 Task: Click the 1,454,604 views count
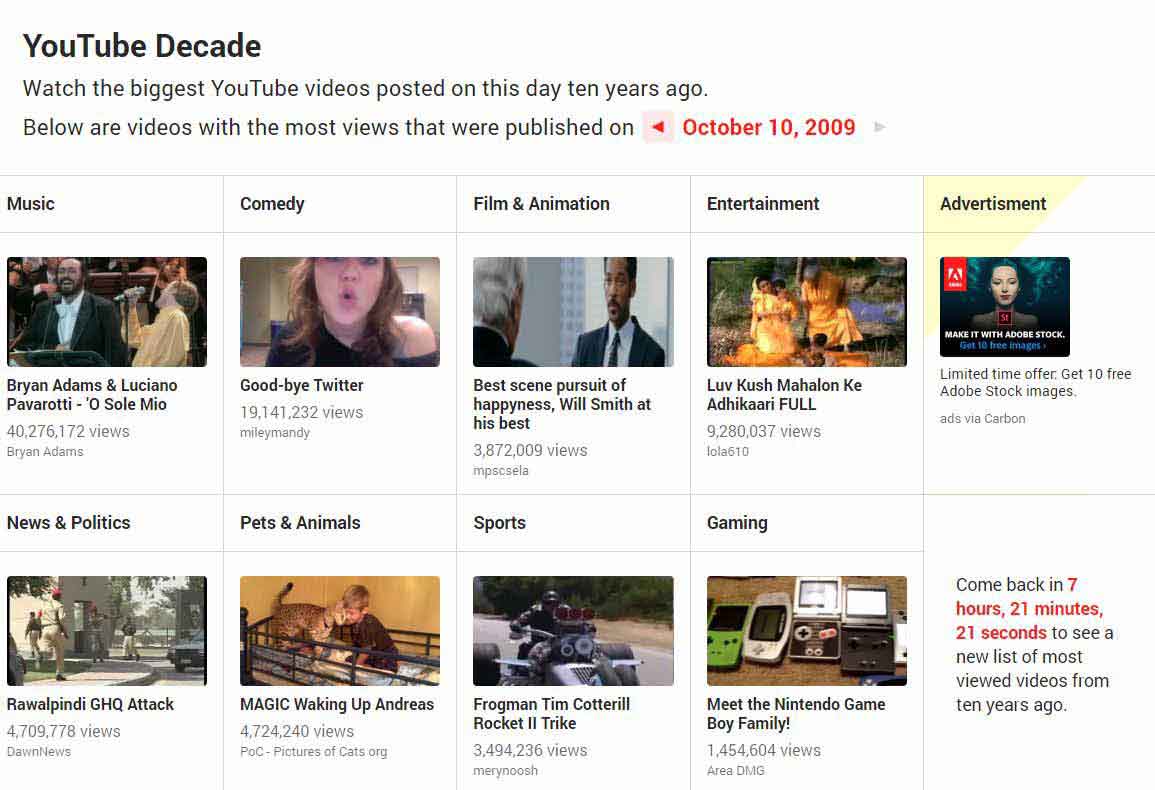point(764,750)
